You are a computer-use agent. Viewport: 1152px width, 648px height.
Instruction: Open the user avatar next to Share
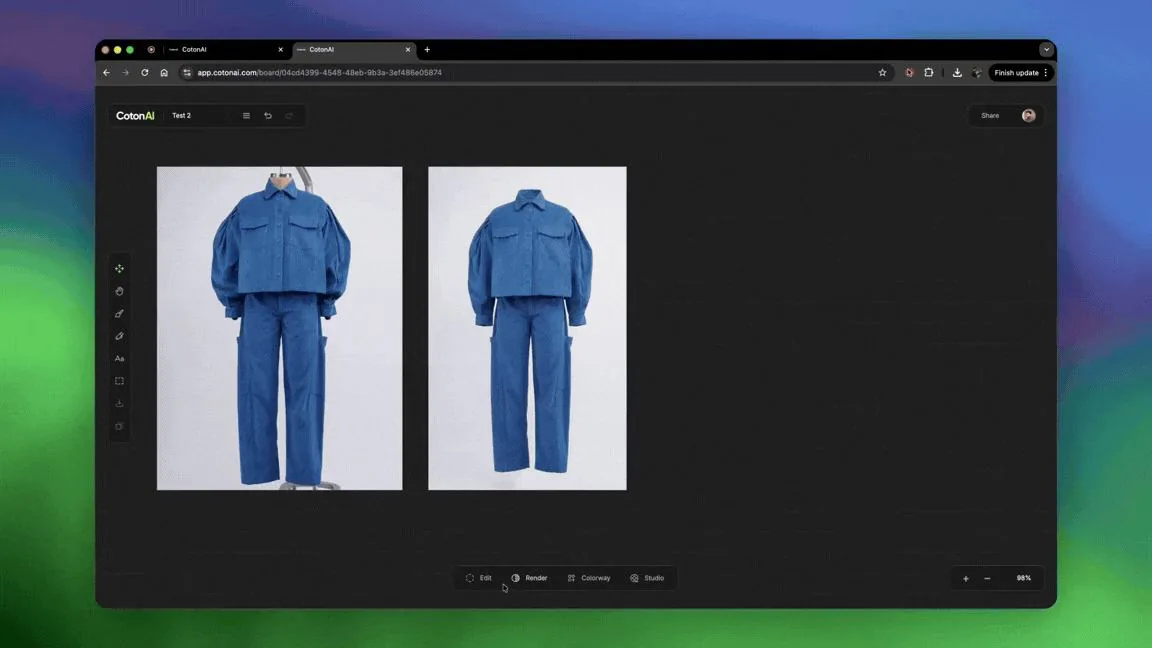click(x=1029, y=115)
